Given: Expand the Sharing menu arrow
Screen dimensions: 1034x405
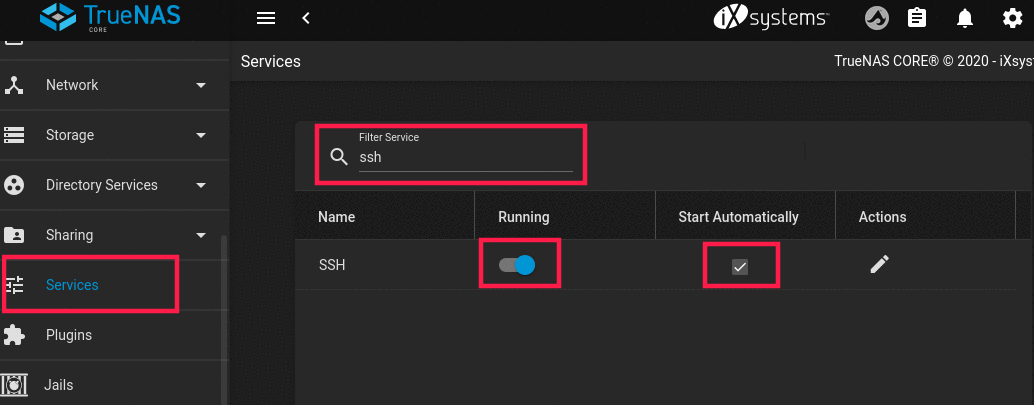Looking at the screenshot, I should (x=200, y=235).
